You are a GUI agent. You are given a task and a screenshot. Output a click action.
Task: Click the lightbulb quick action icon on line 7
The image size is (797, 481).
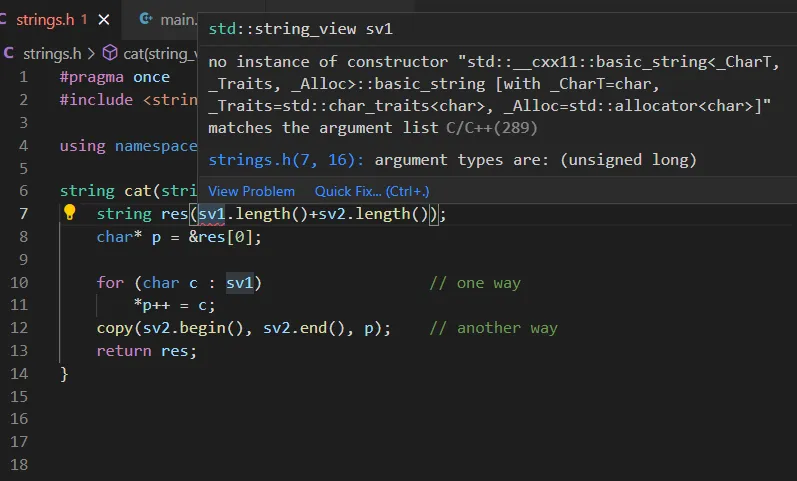tap(70, 212)
